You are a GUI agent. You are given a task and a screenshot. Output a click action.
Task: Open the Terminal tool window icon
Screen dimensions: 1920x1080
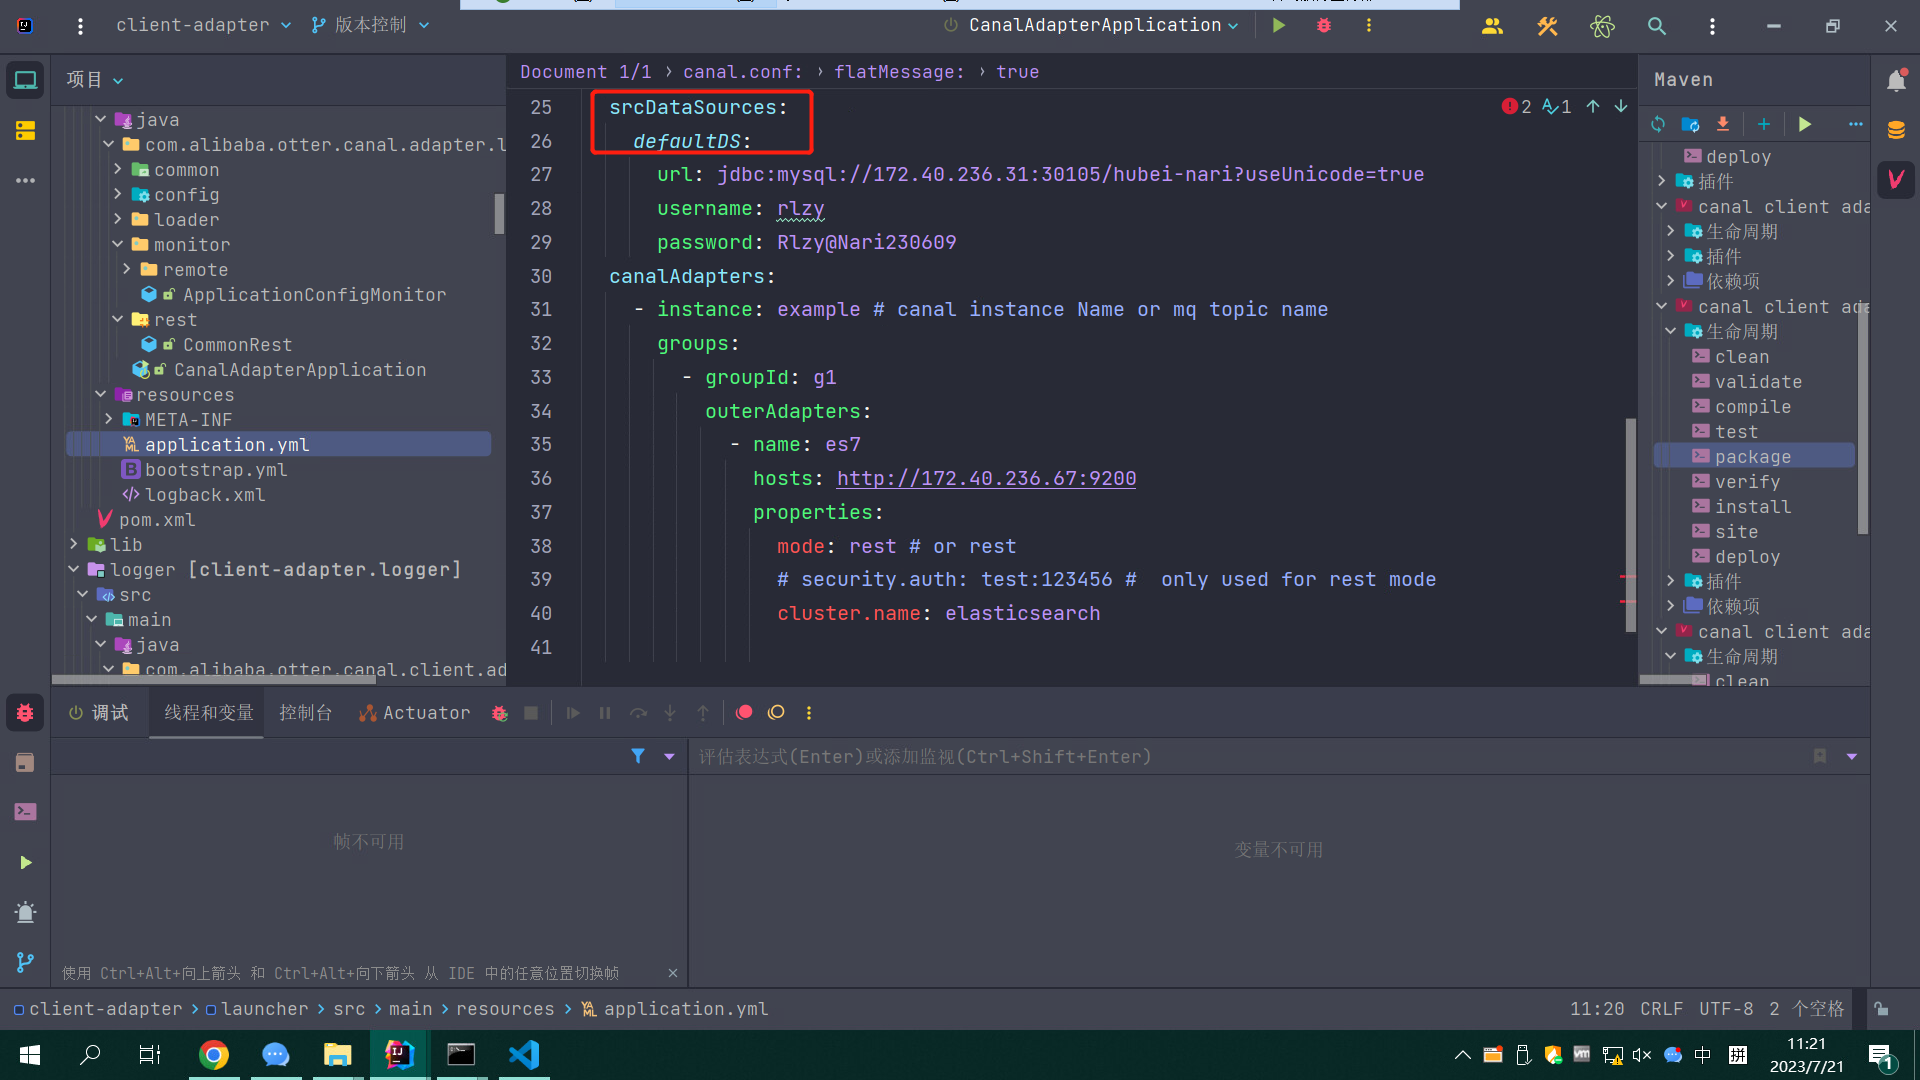pos(25,811)
